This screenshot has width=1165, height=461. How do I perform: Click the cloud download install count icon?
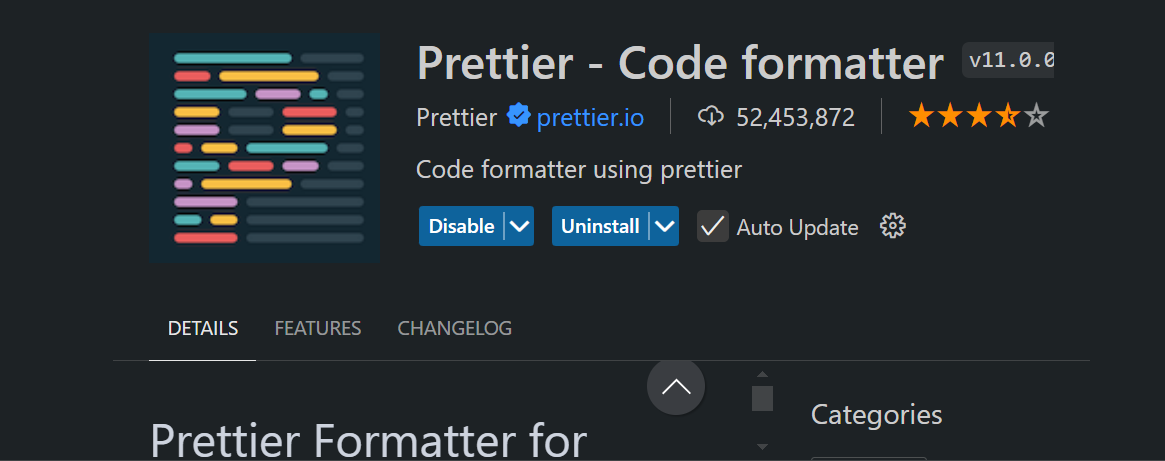coord(711,116)
